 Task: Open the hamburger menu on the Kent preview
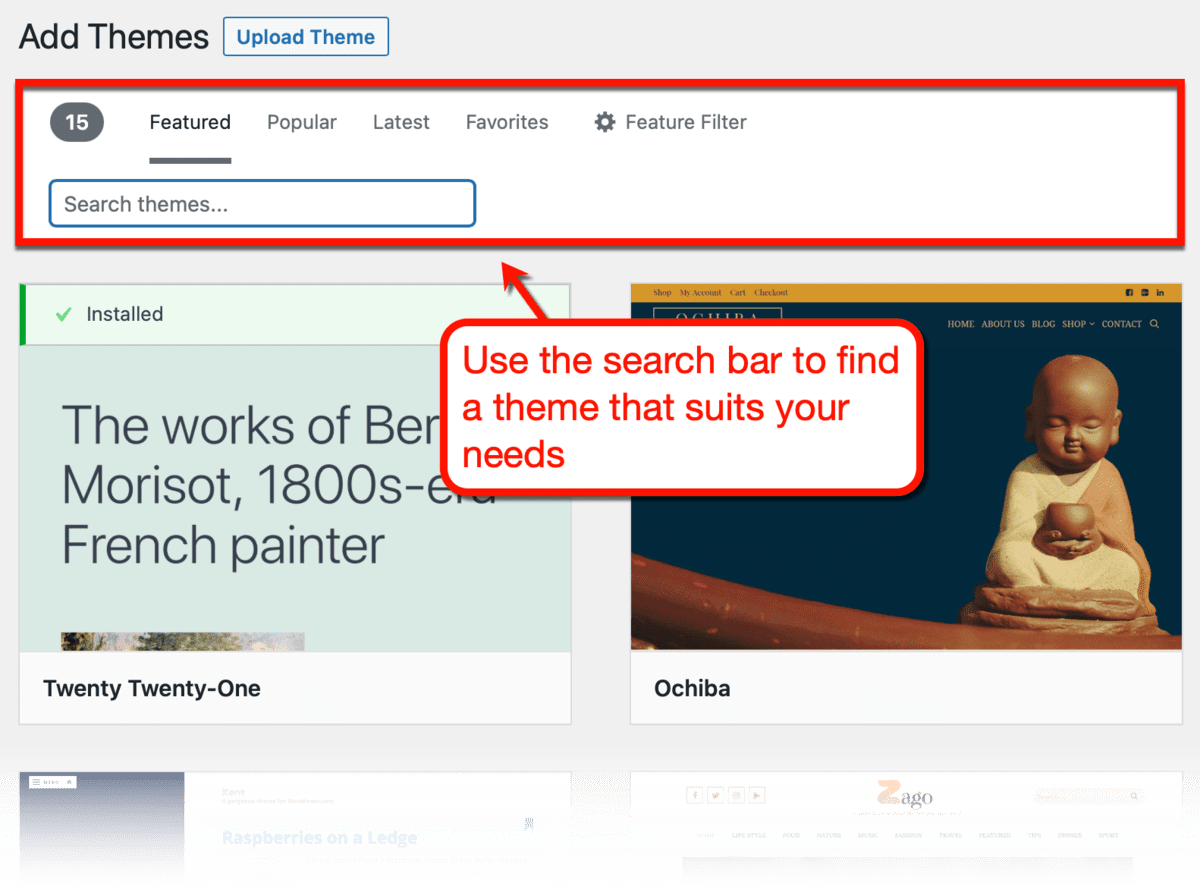pyautogui.click(x=37, y=781)
